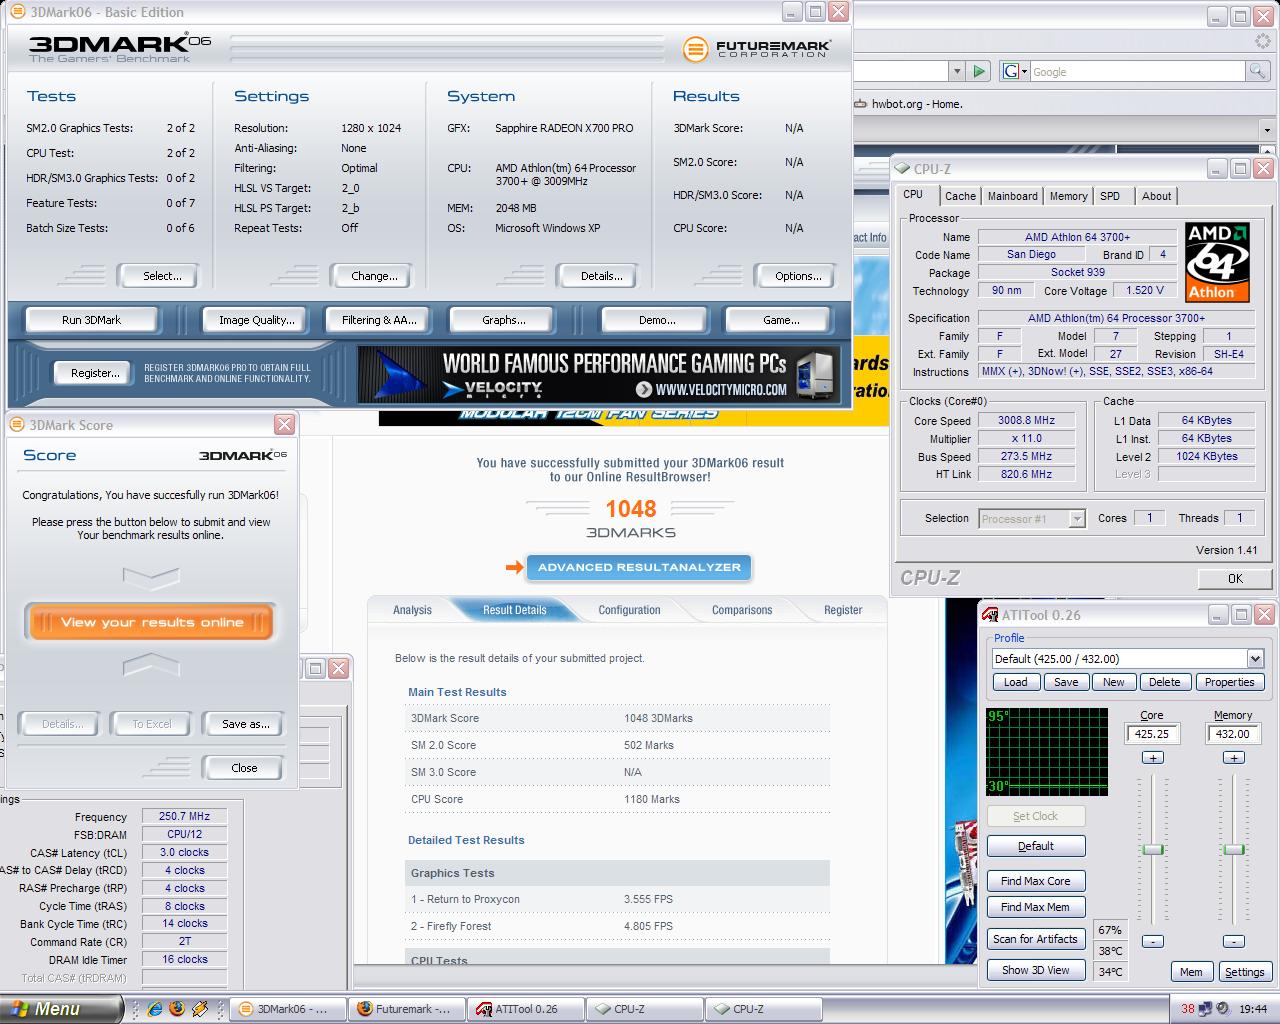1280x1024 pixels.
Task: Open the Configuration tab on results page
Action: pyautogui.click(x=629, y=610)
